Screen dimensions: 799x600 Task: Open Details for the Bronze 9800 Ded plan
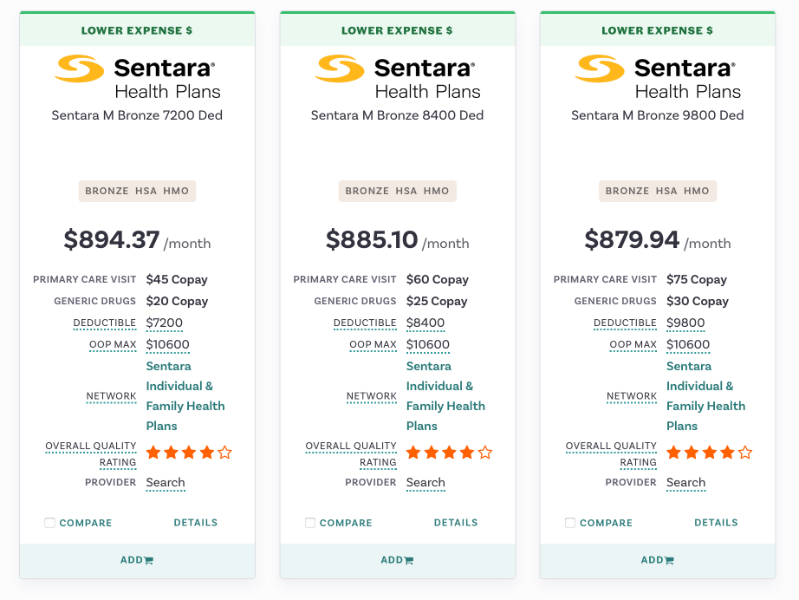(715, 523)
